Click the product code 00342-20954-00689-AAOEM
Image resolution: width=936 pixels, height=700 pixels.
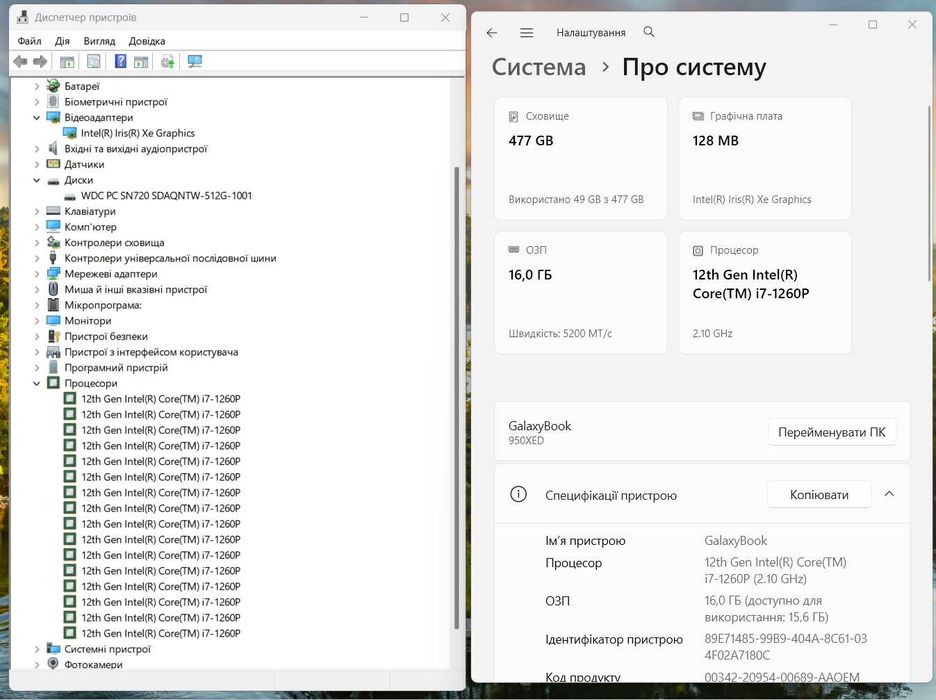pos(782,677)
